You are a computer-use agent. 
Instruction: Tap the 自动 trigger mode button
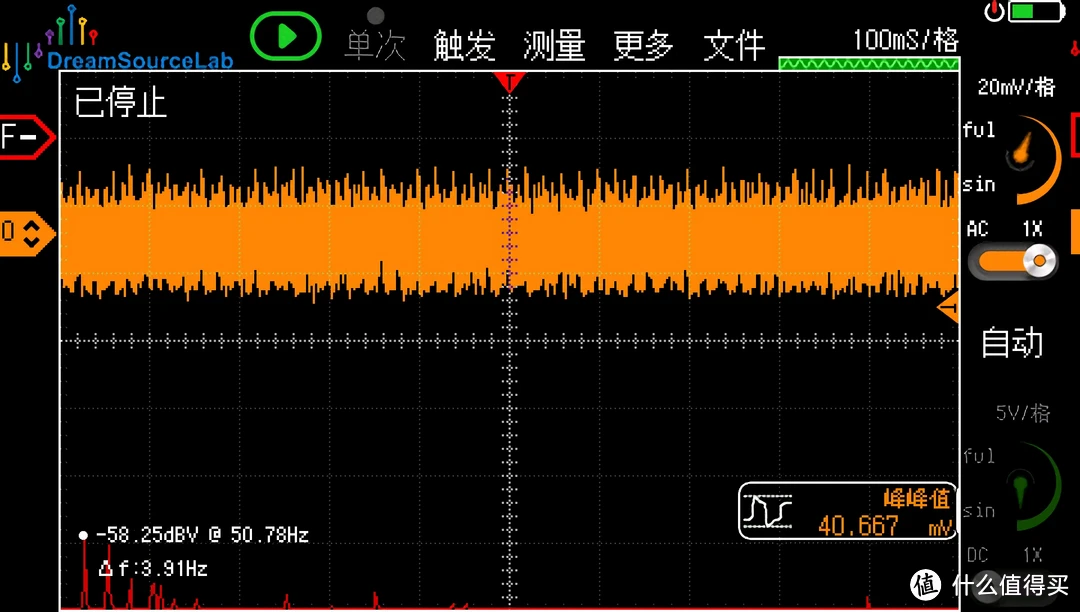(x=1012, y=342)
